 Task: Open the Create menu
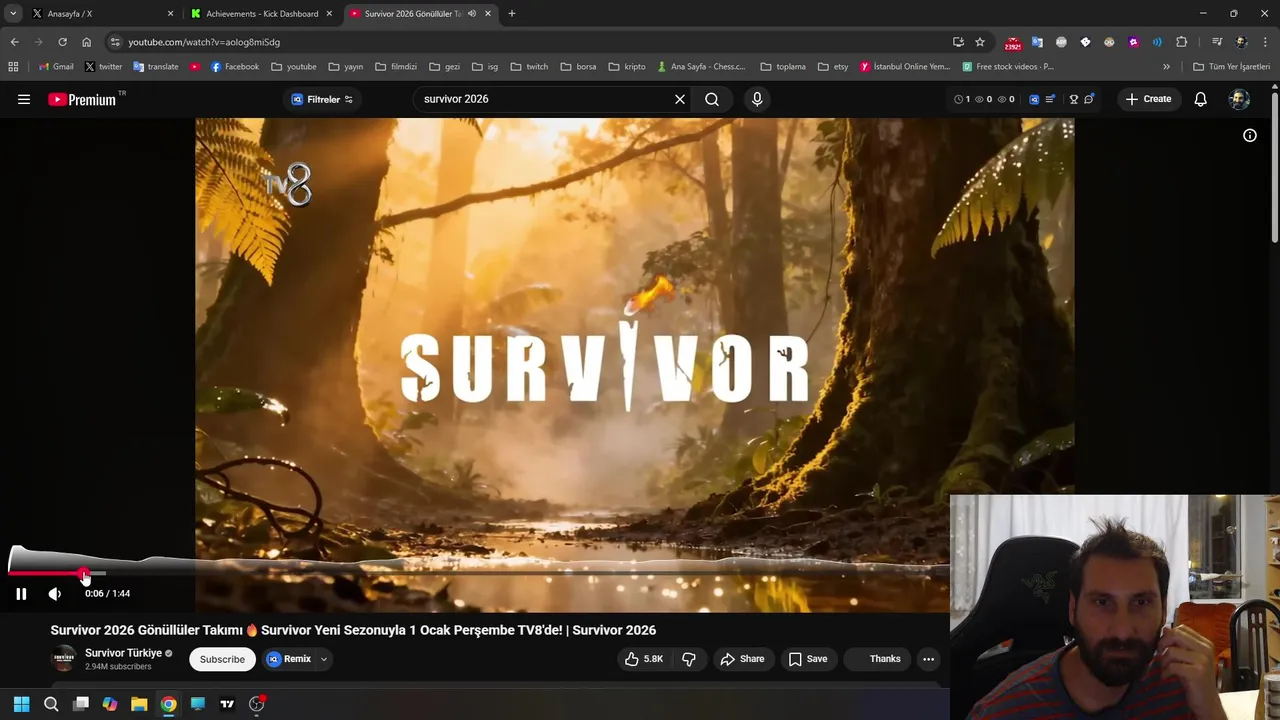point(1148,99)
